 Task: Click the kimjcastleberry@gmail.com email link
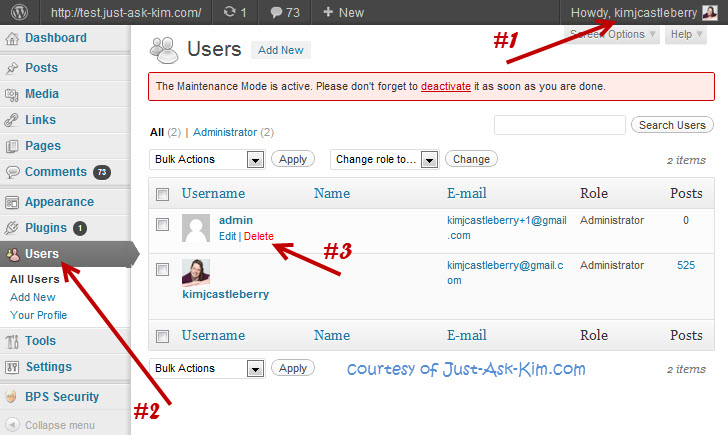point(505,273)
